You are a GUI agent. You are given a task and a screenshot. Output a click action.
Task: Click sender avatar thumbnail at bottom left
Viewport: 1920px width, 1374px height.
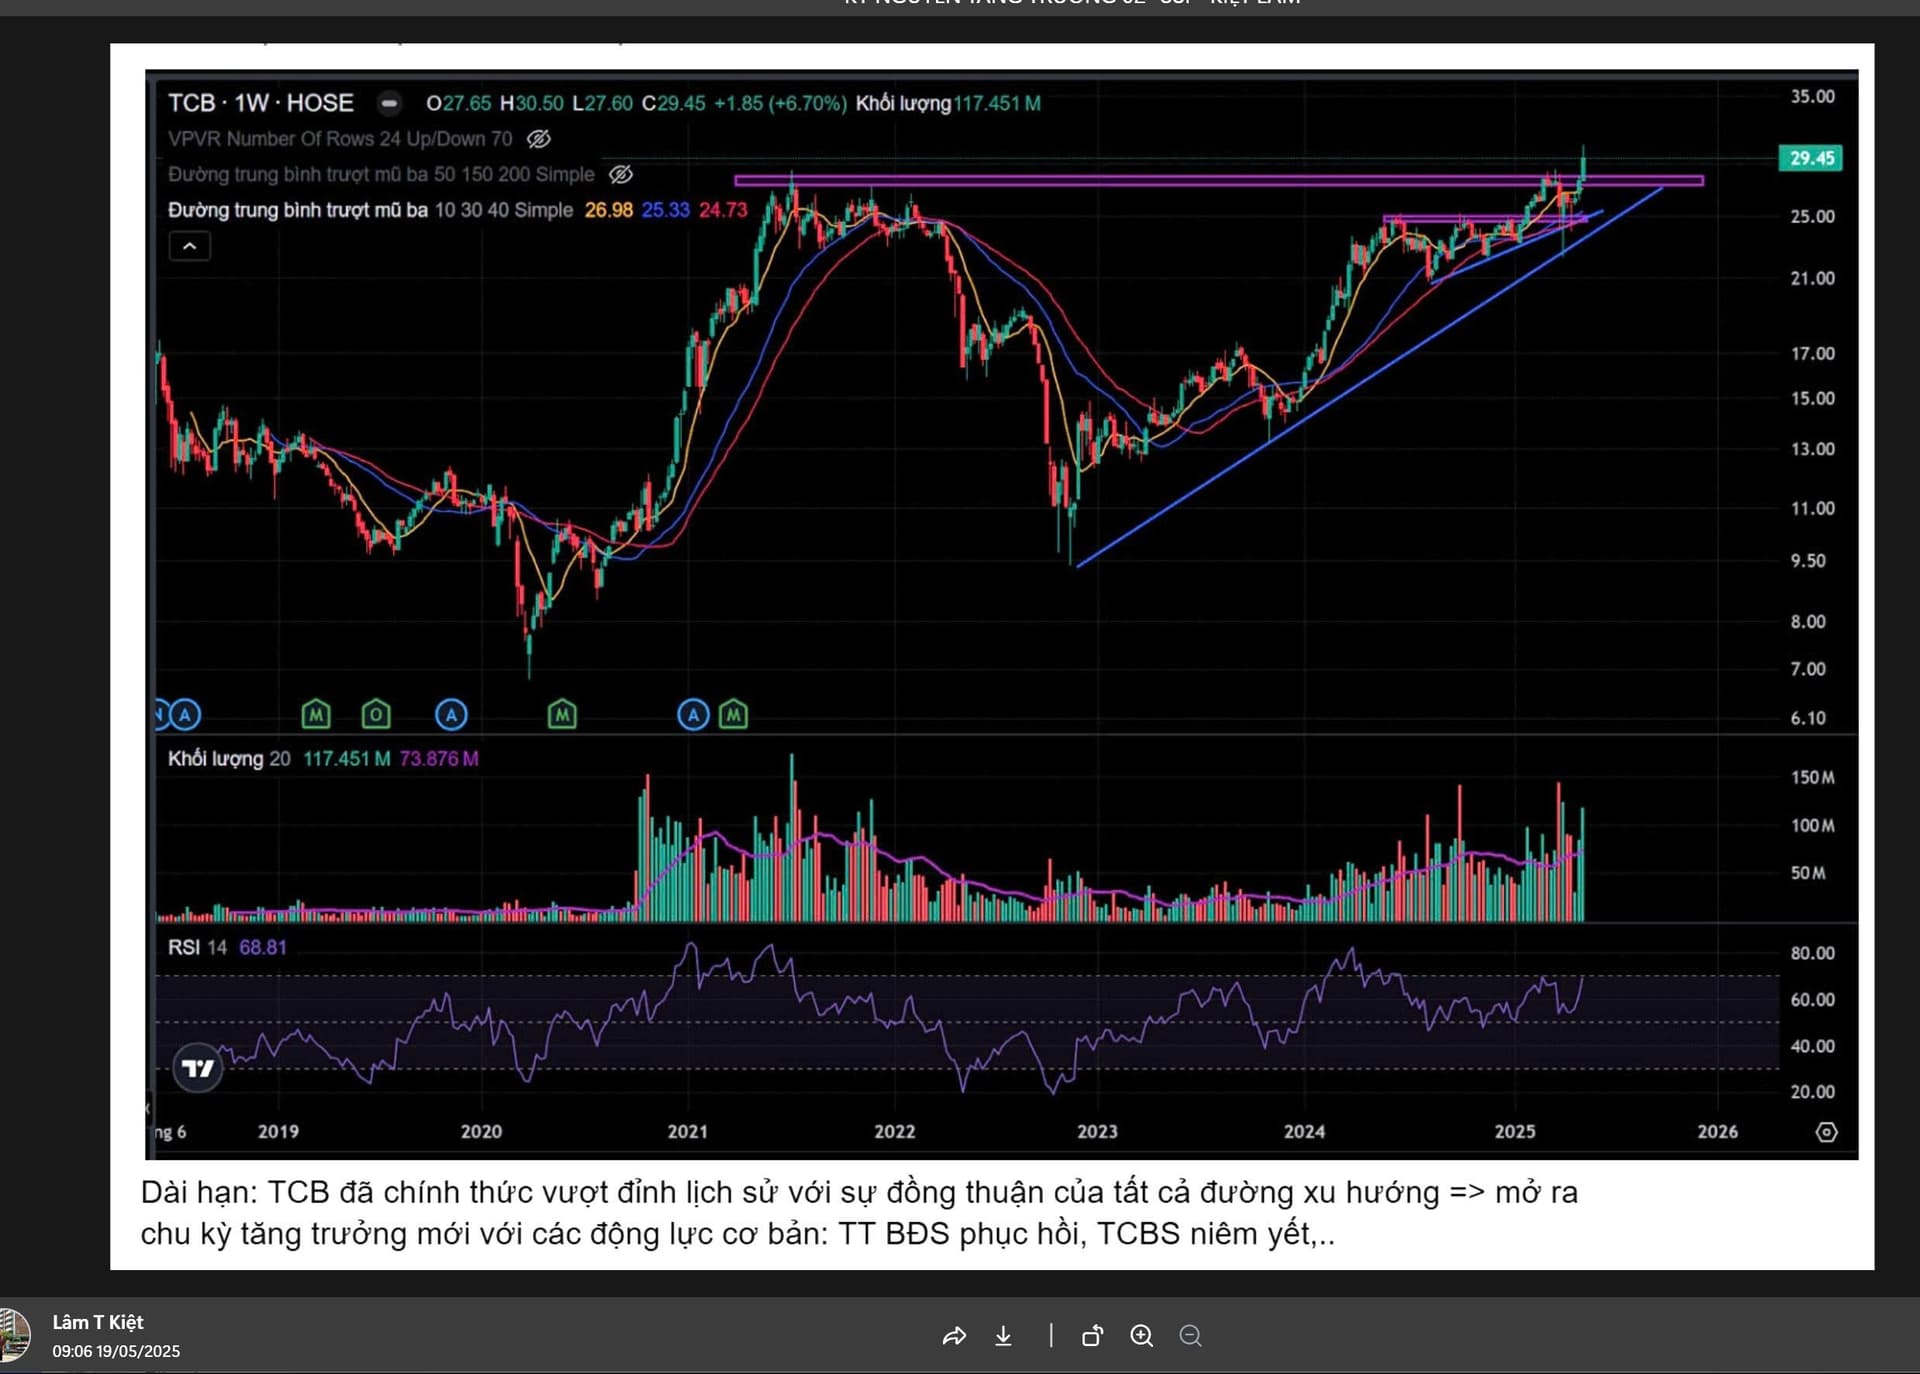click(14, 1335)
